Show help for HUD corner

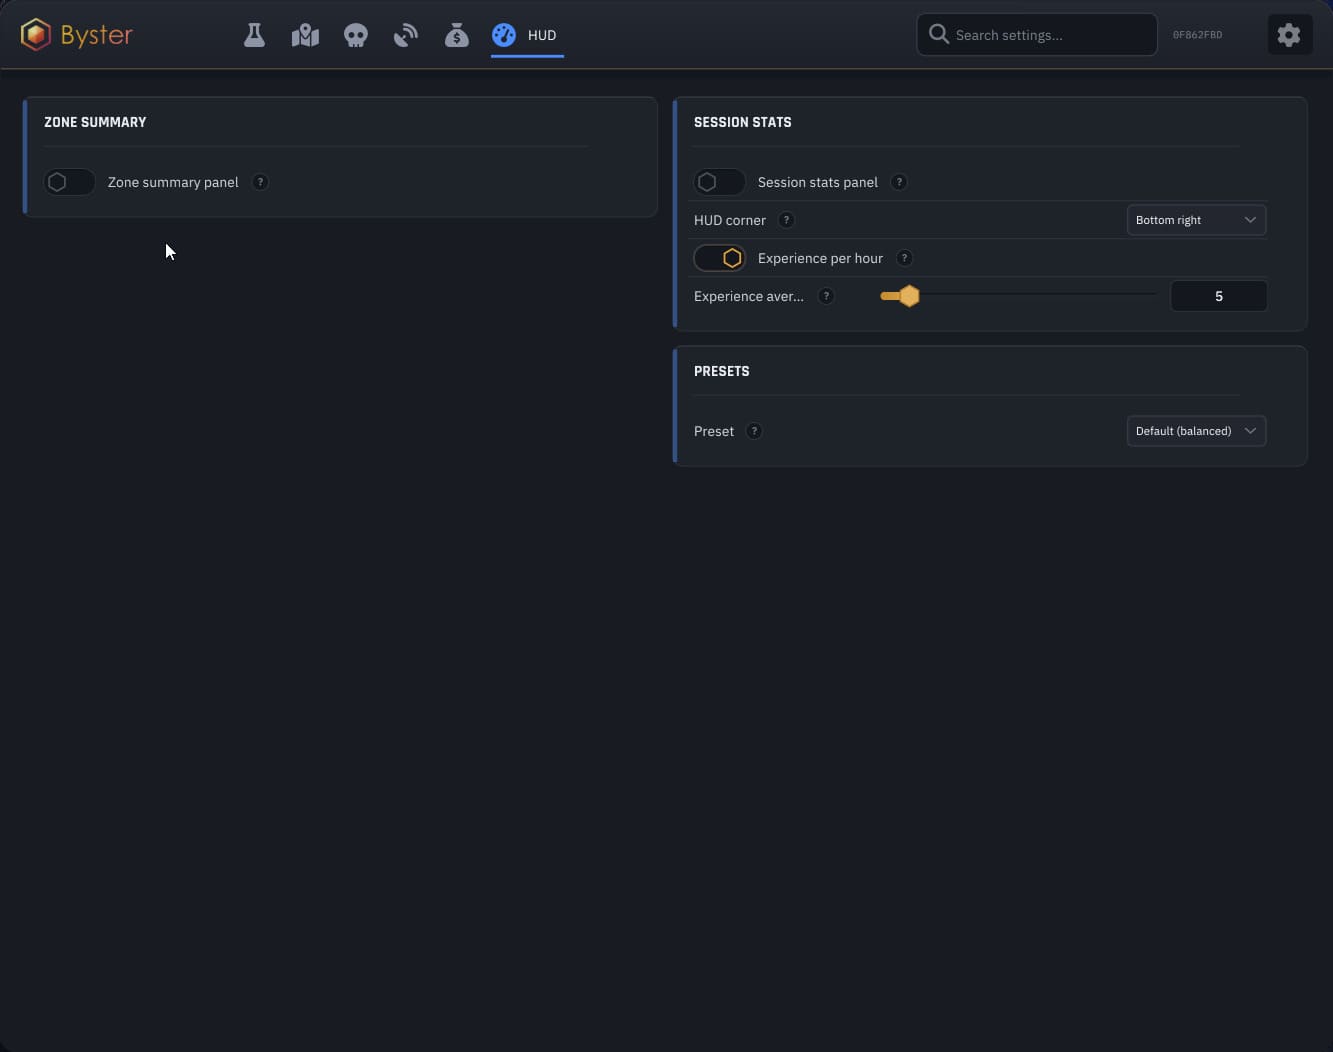tap(786, 220)
